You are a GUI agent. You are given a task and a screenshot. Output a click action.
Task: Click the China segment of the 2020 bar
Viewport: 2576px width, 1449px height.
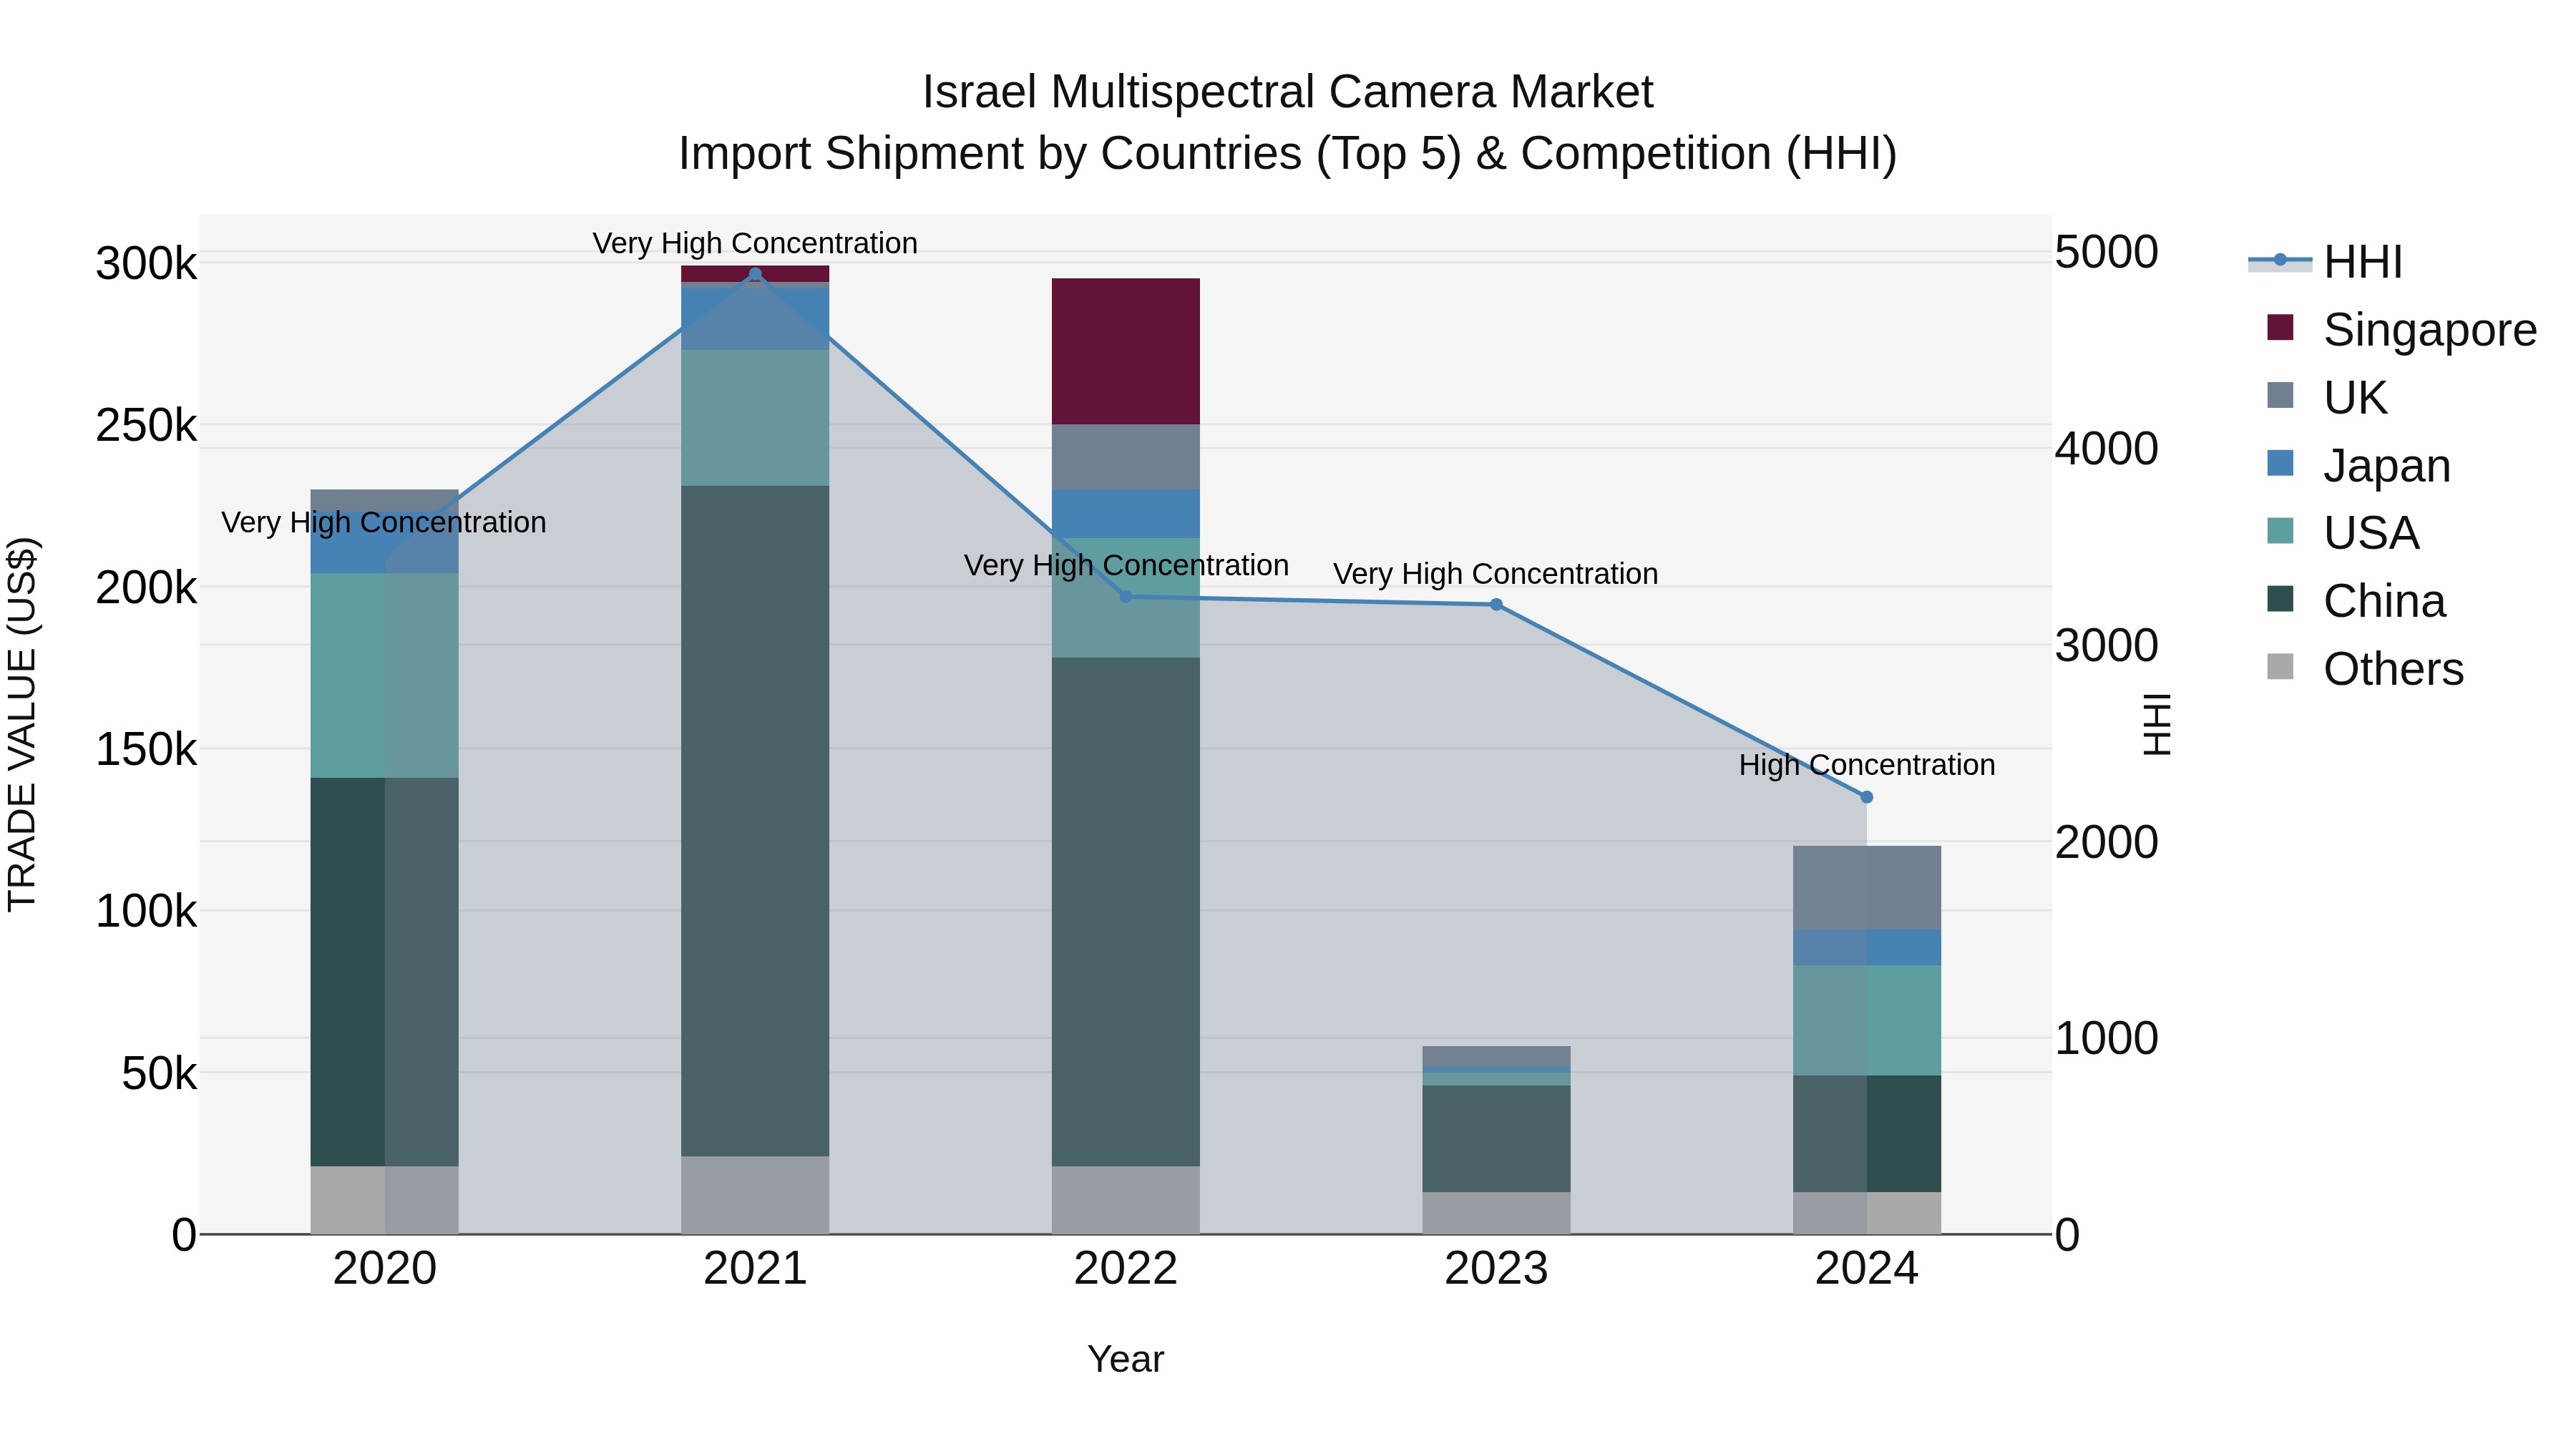[x=385, y=972]
